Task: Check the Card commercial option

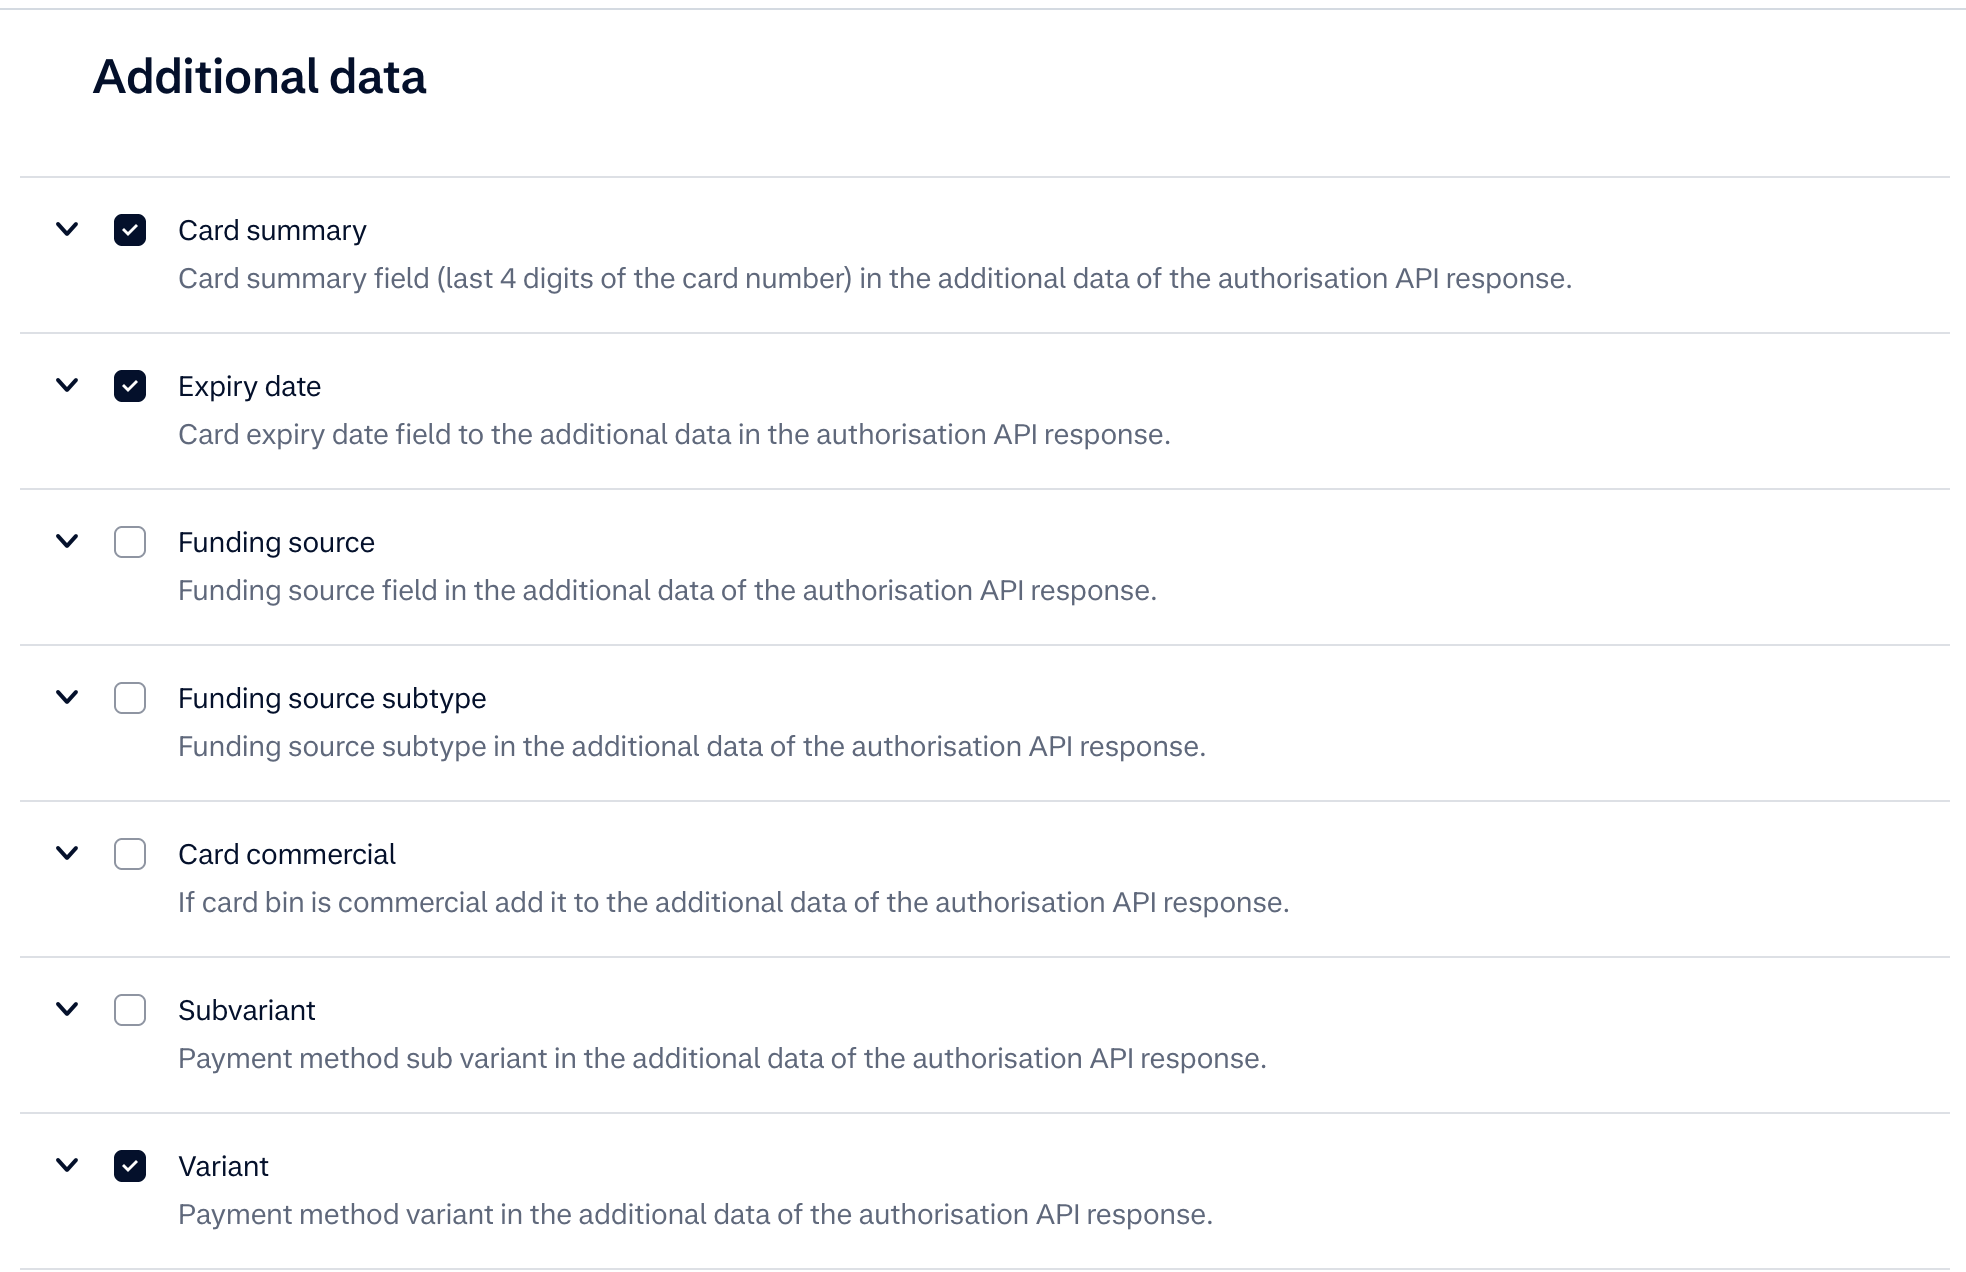Action: 130,854
